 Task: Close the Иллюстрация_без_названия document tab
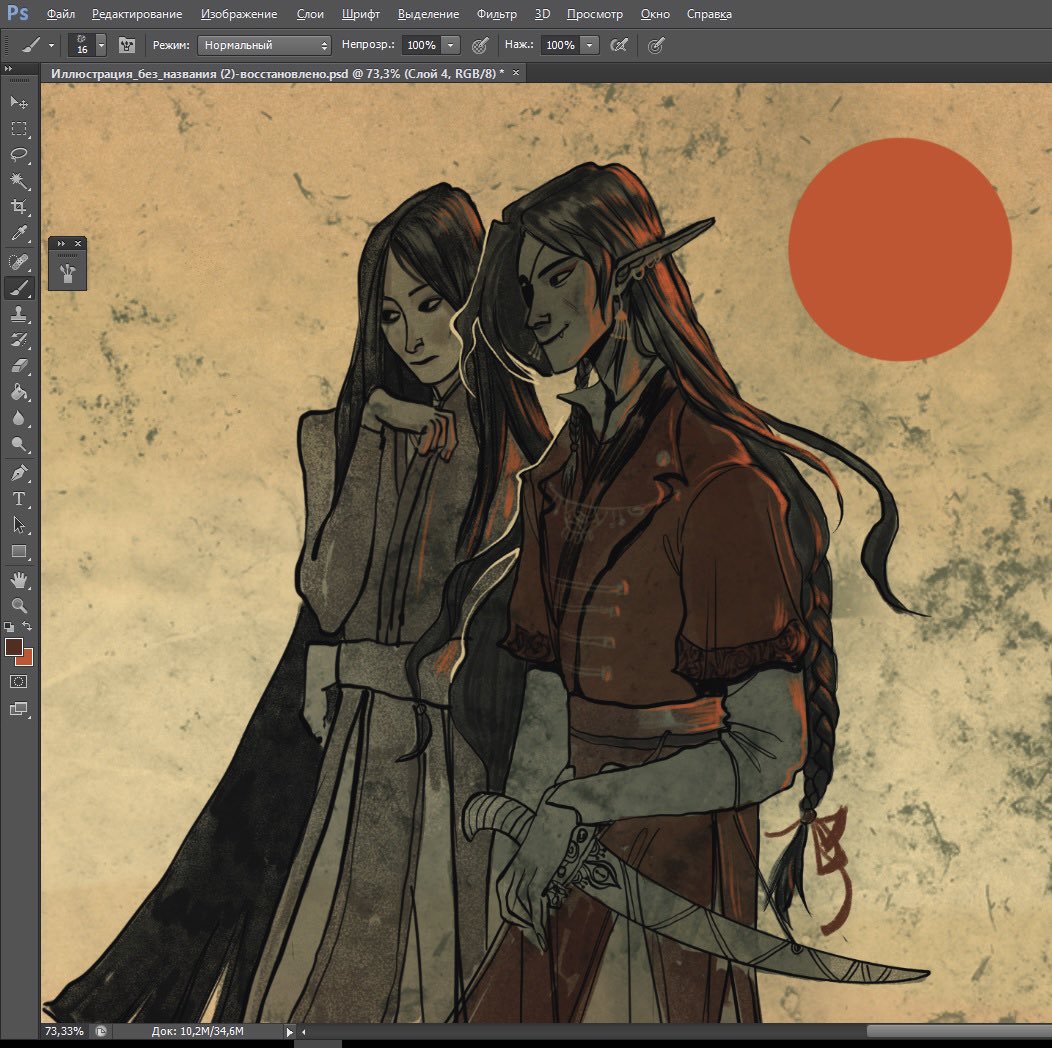(516, 72)
